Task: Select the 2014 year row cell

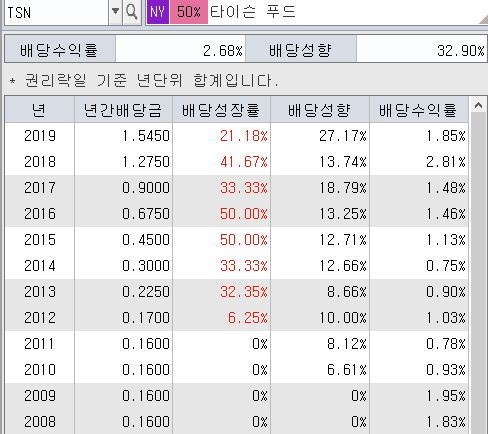Action: tap(40, 266)
